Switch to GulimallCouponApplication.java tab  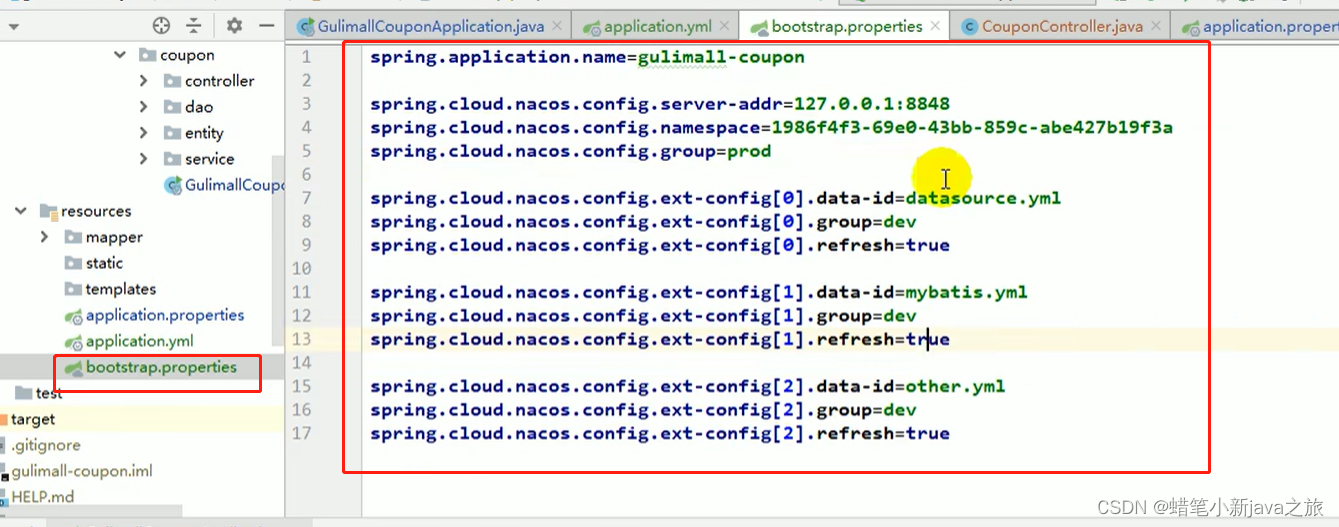point(431,27)
